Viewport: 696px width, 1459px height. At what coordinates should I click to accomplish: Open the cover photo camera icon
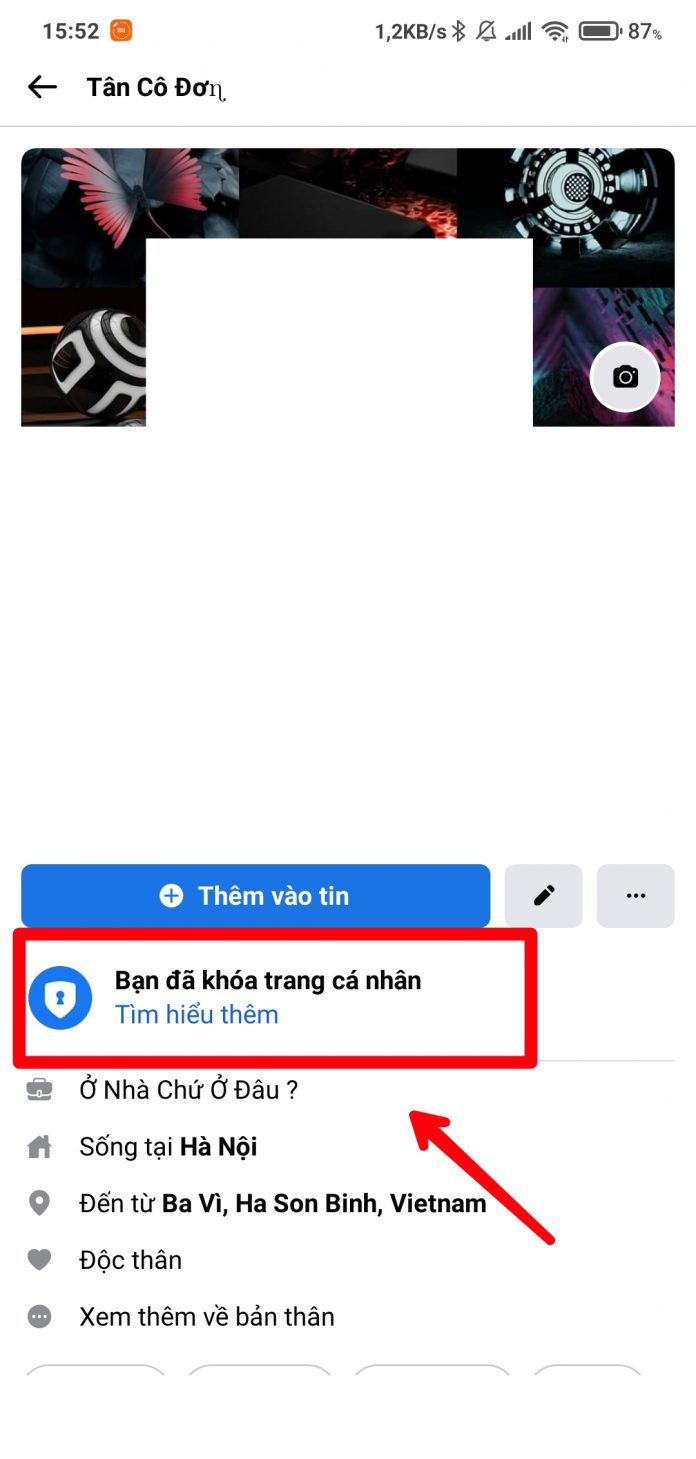[625, 377]
